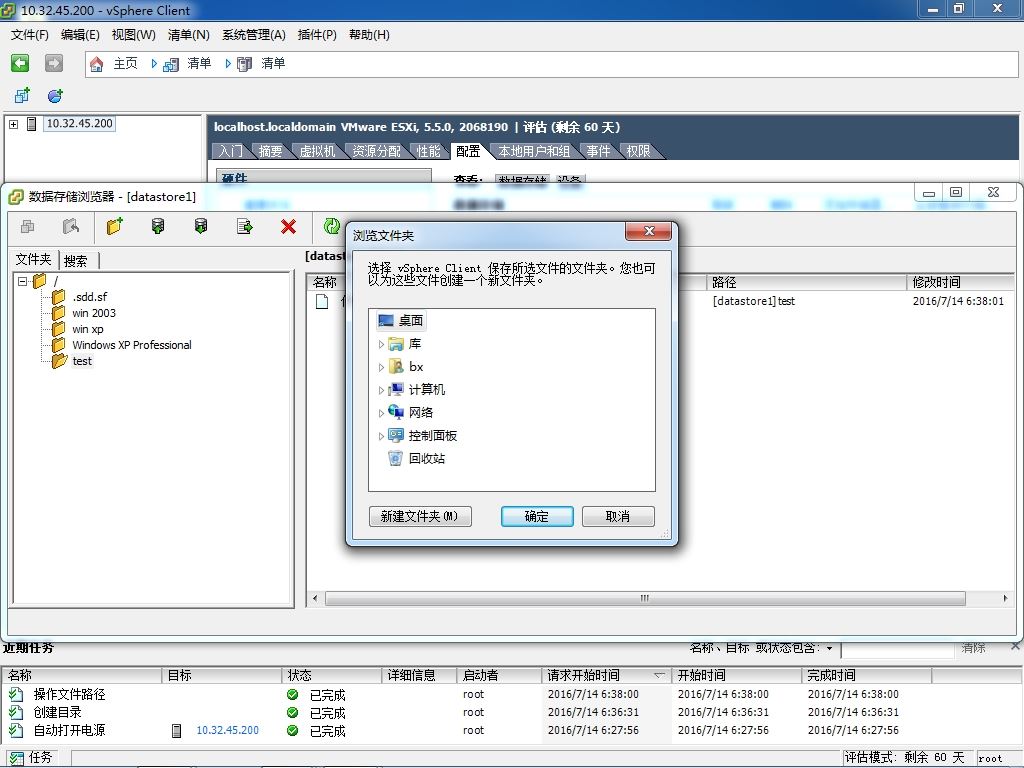Image resolution: width=1024 pixels, height=768 pixels.
Task: Expand the 计算机 node arrow
Action: (381, 390)
